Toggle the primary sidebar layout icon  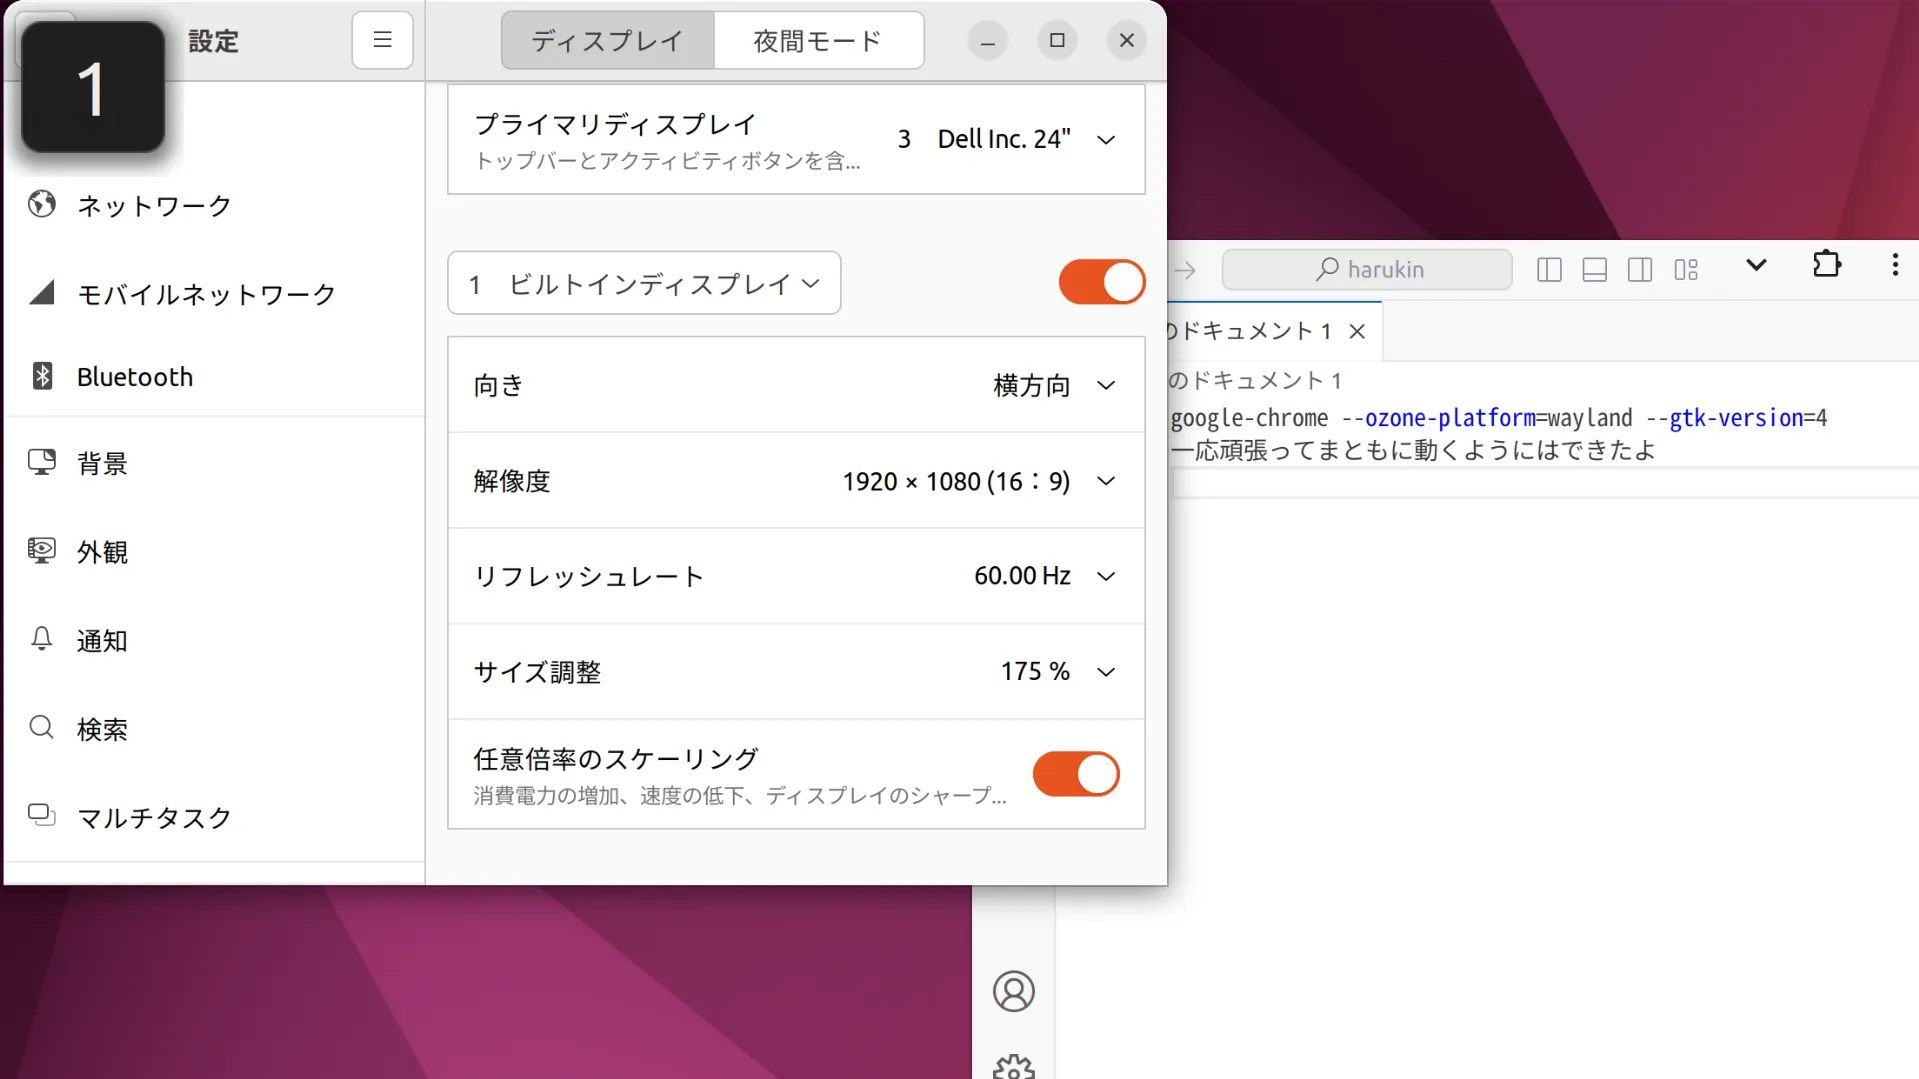pos(1549,269)
